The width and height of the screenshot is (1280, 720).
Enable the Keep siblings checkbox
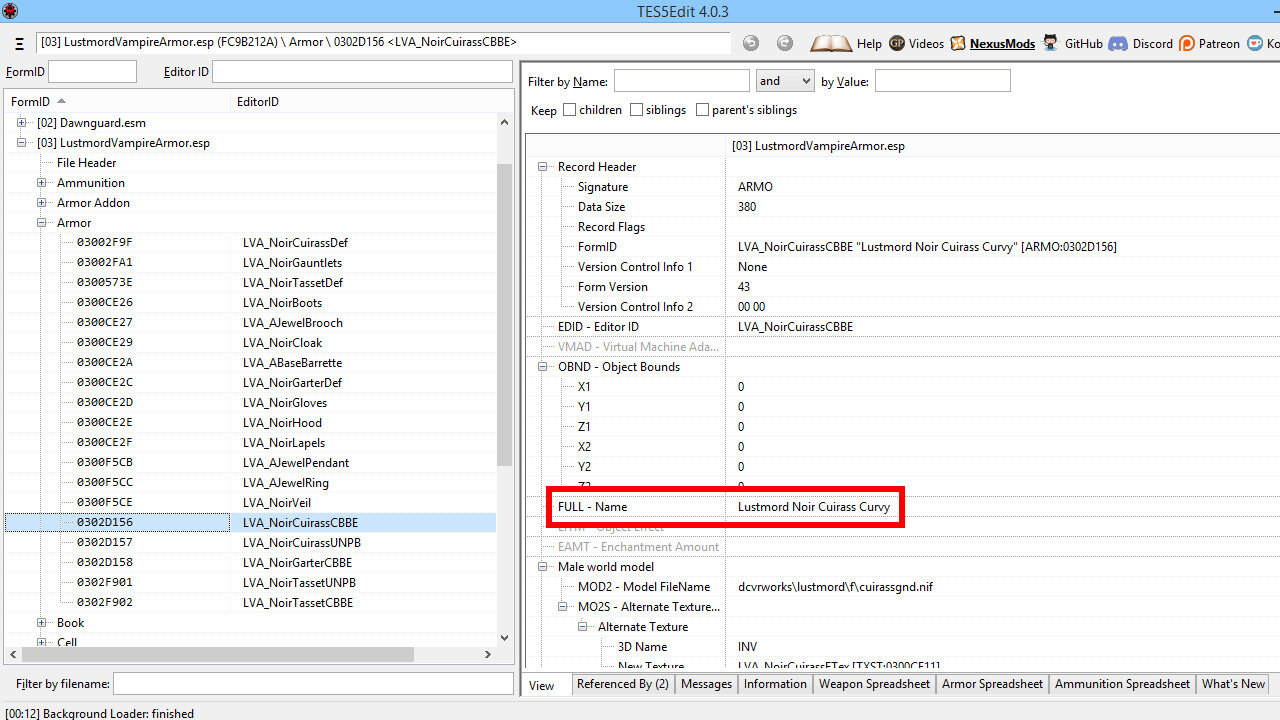tap(636, 110)
